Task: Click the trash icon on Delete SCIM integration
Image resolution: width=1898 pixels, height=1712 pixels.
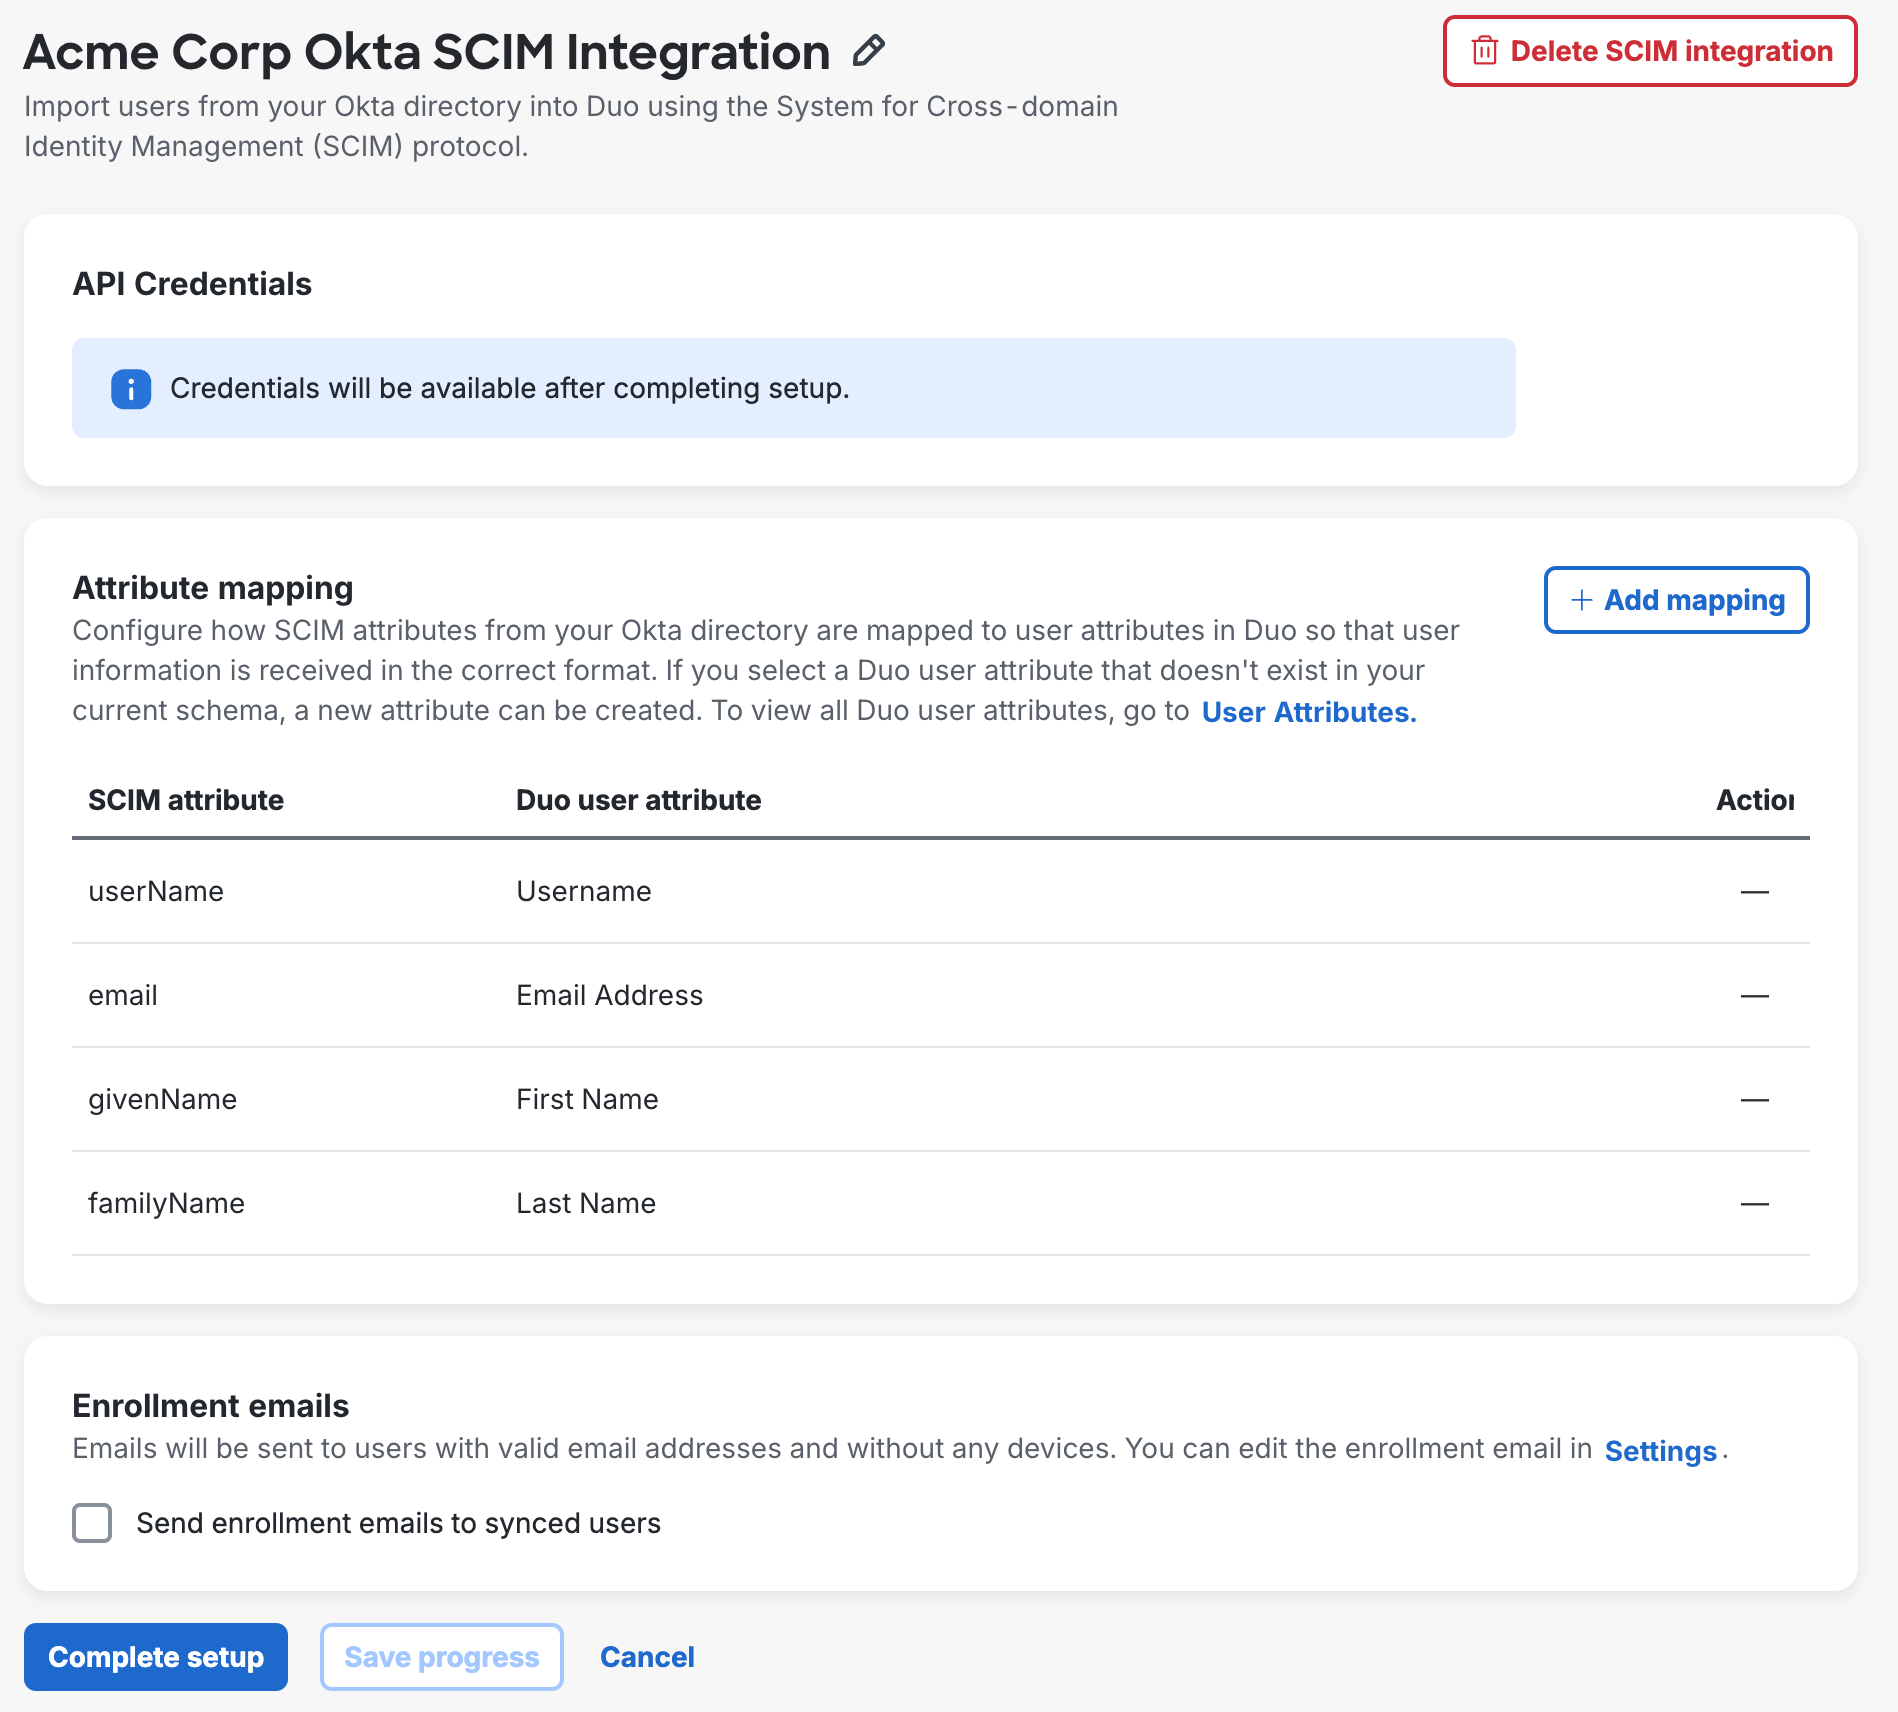Action: (x=1484, y=50)
